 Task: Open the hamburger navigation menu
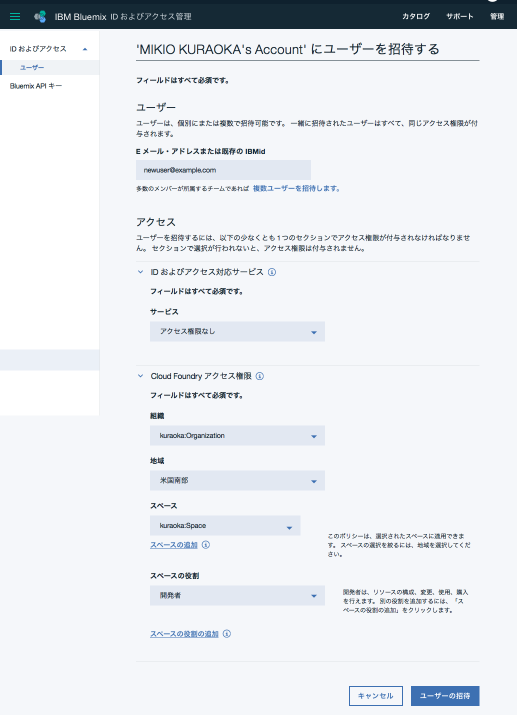(15, 16)
